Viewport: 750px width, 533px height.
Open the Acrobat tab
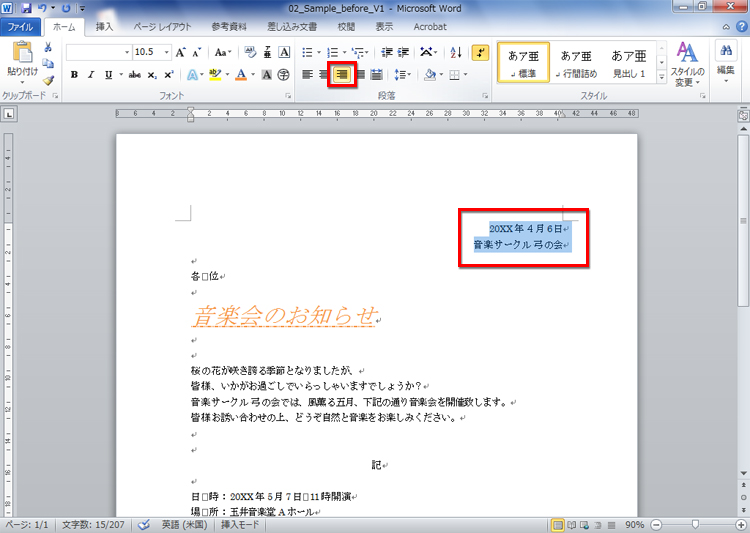click(x=430, y=27)
